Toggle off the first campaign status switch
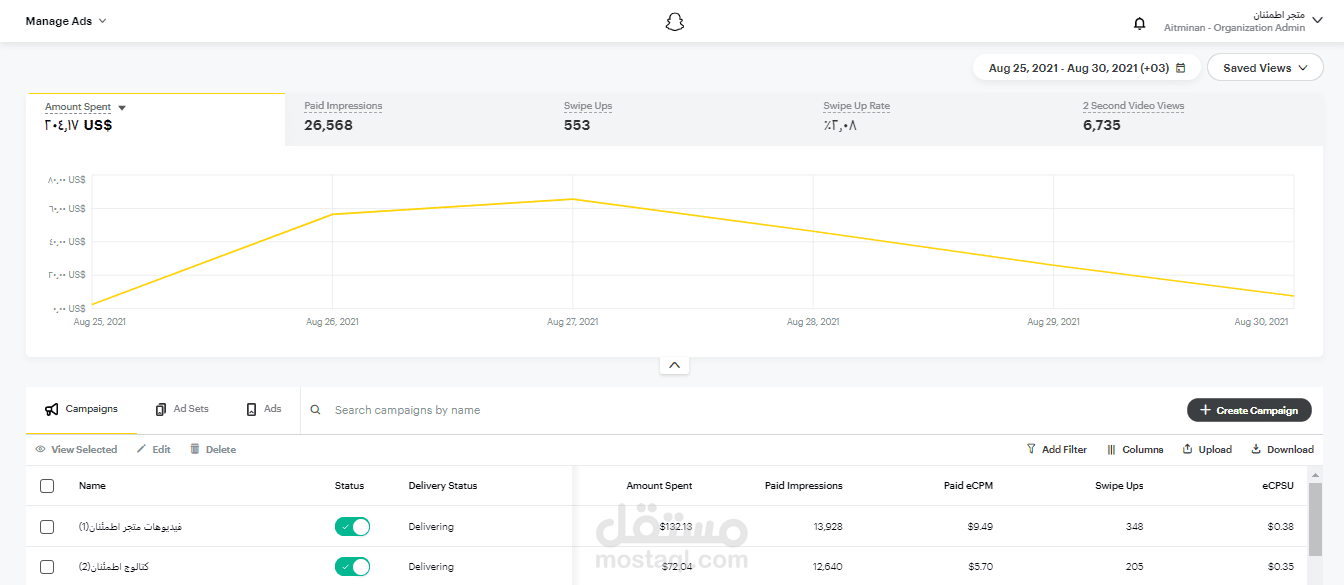This screenshot has width=1344, height=585. pyautogui.click(x=352, y=526)
